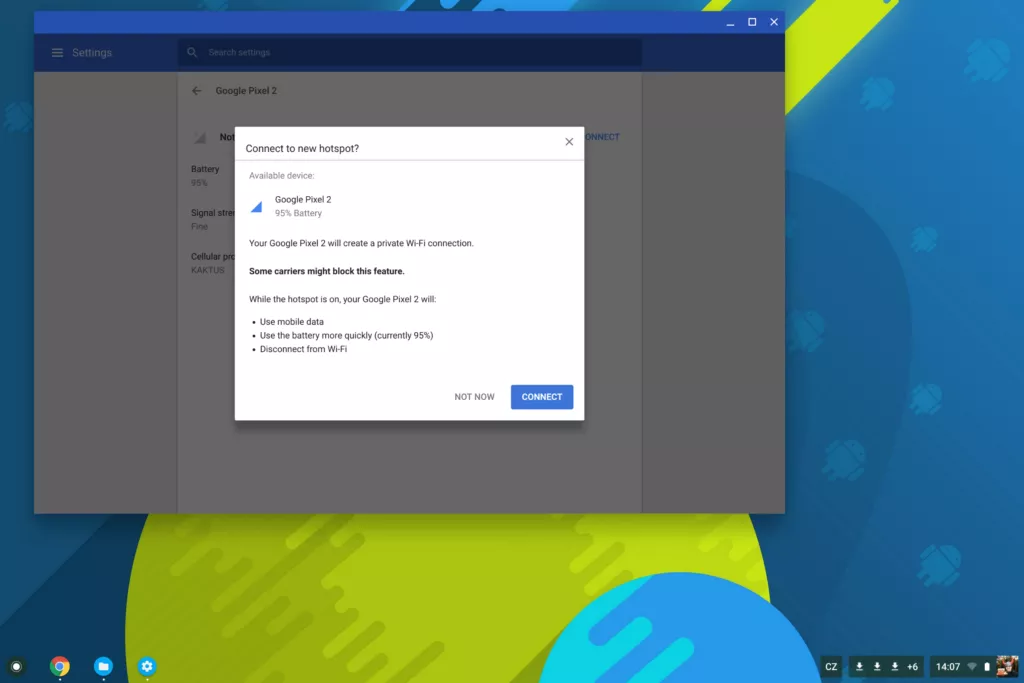Viewport: 1024px width, 683px height.
Task: Go back using the arrow beside Google Pixel 2
Action: tap(197, 91)
